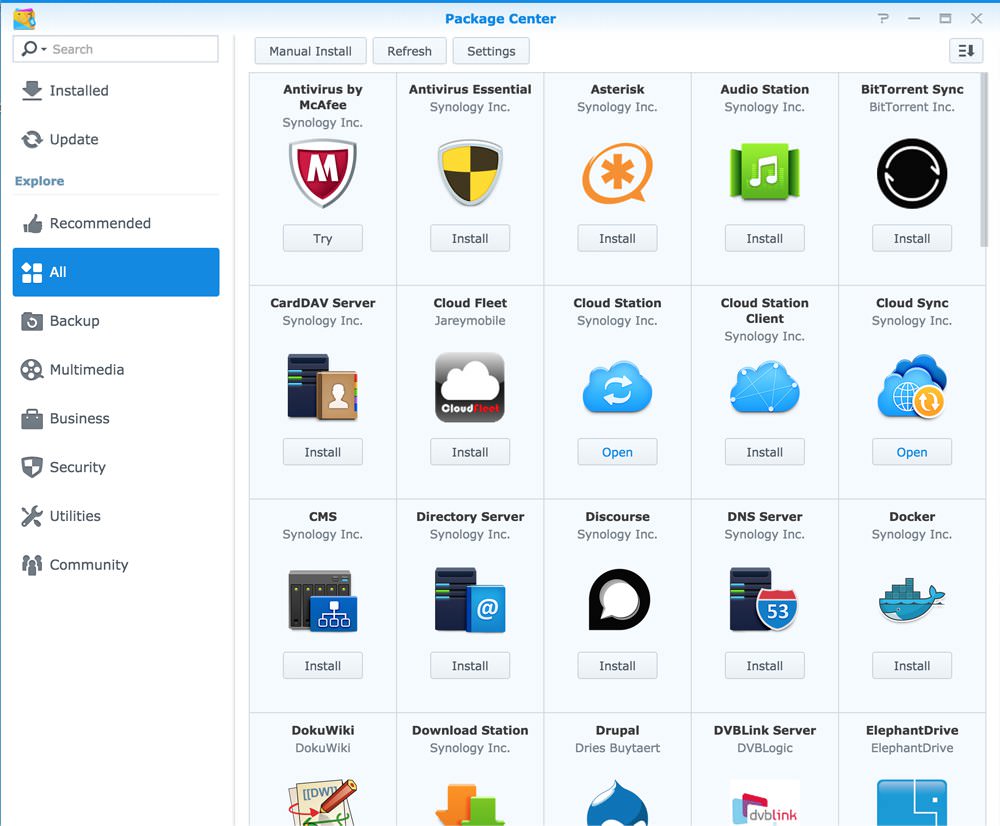Click the package list vertical scrollbar
Viewport: 1000px width, 826px height.
coord(984,159)
